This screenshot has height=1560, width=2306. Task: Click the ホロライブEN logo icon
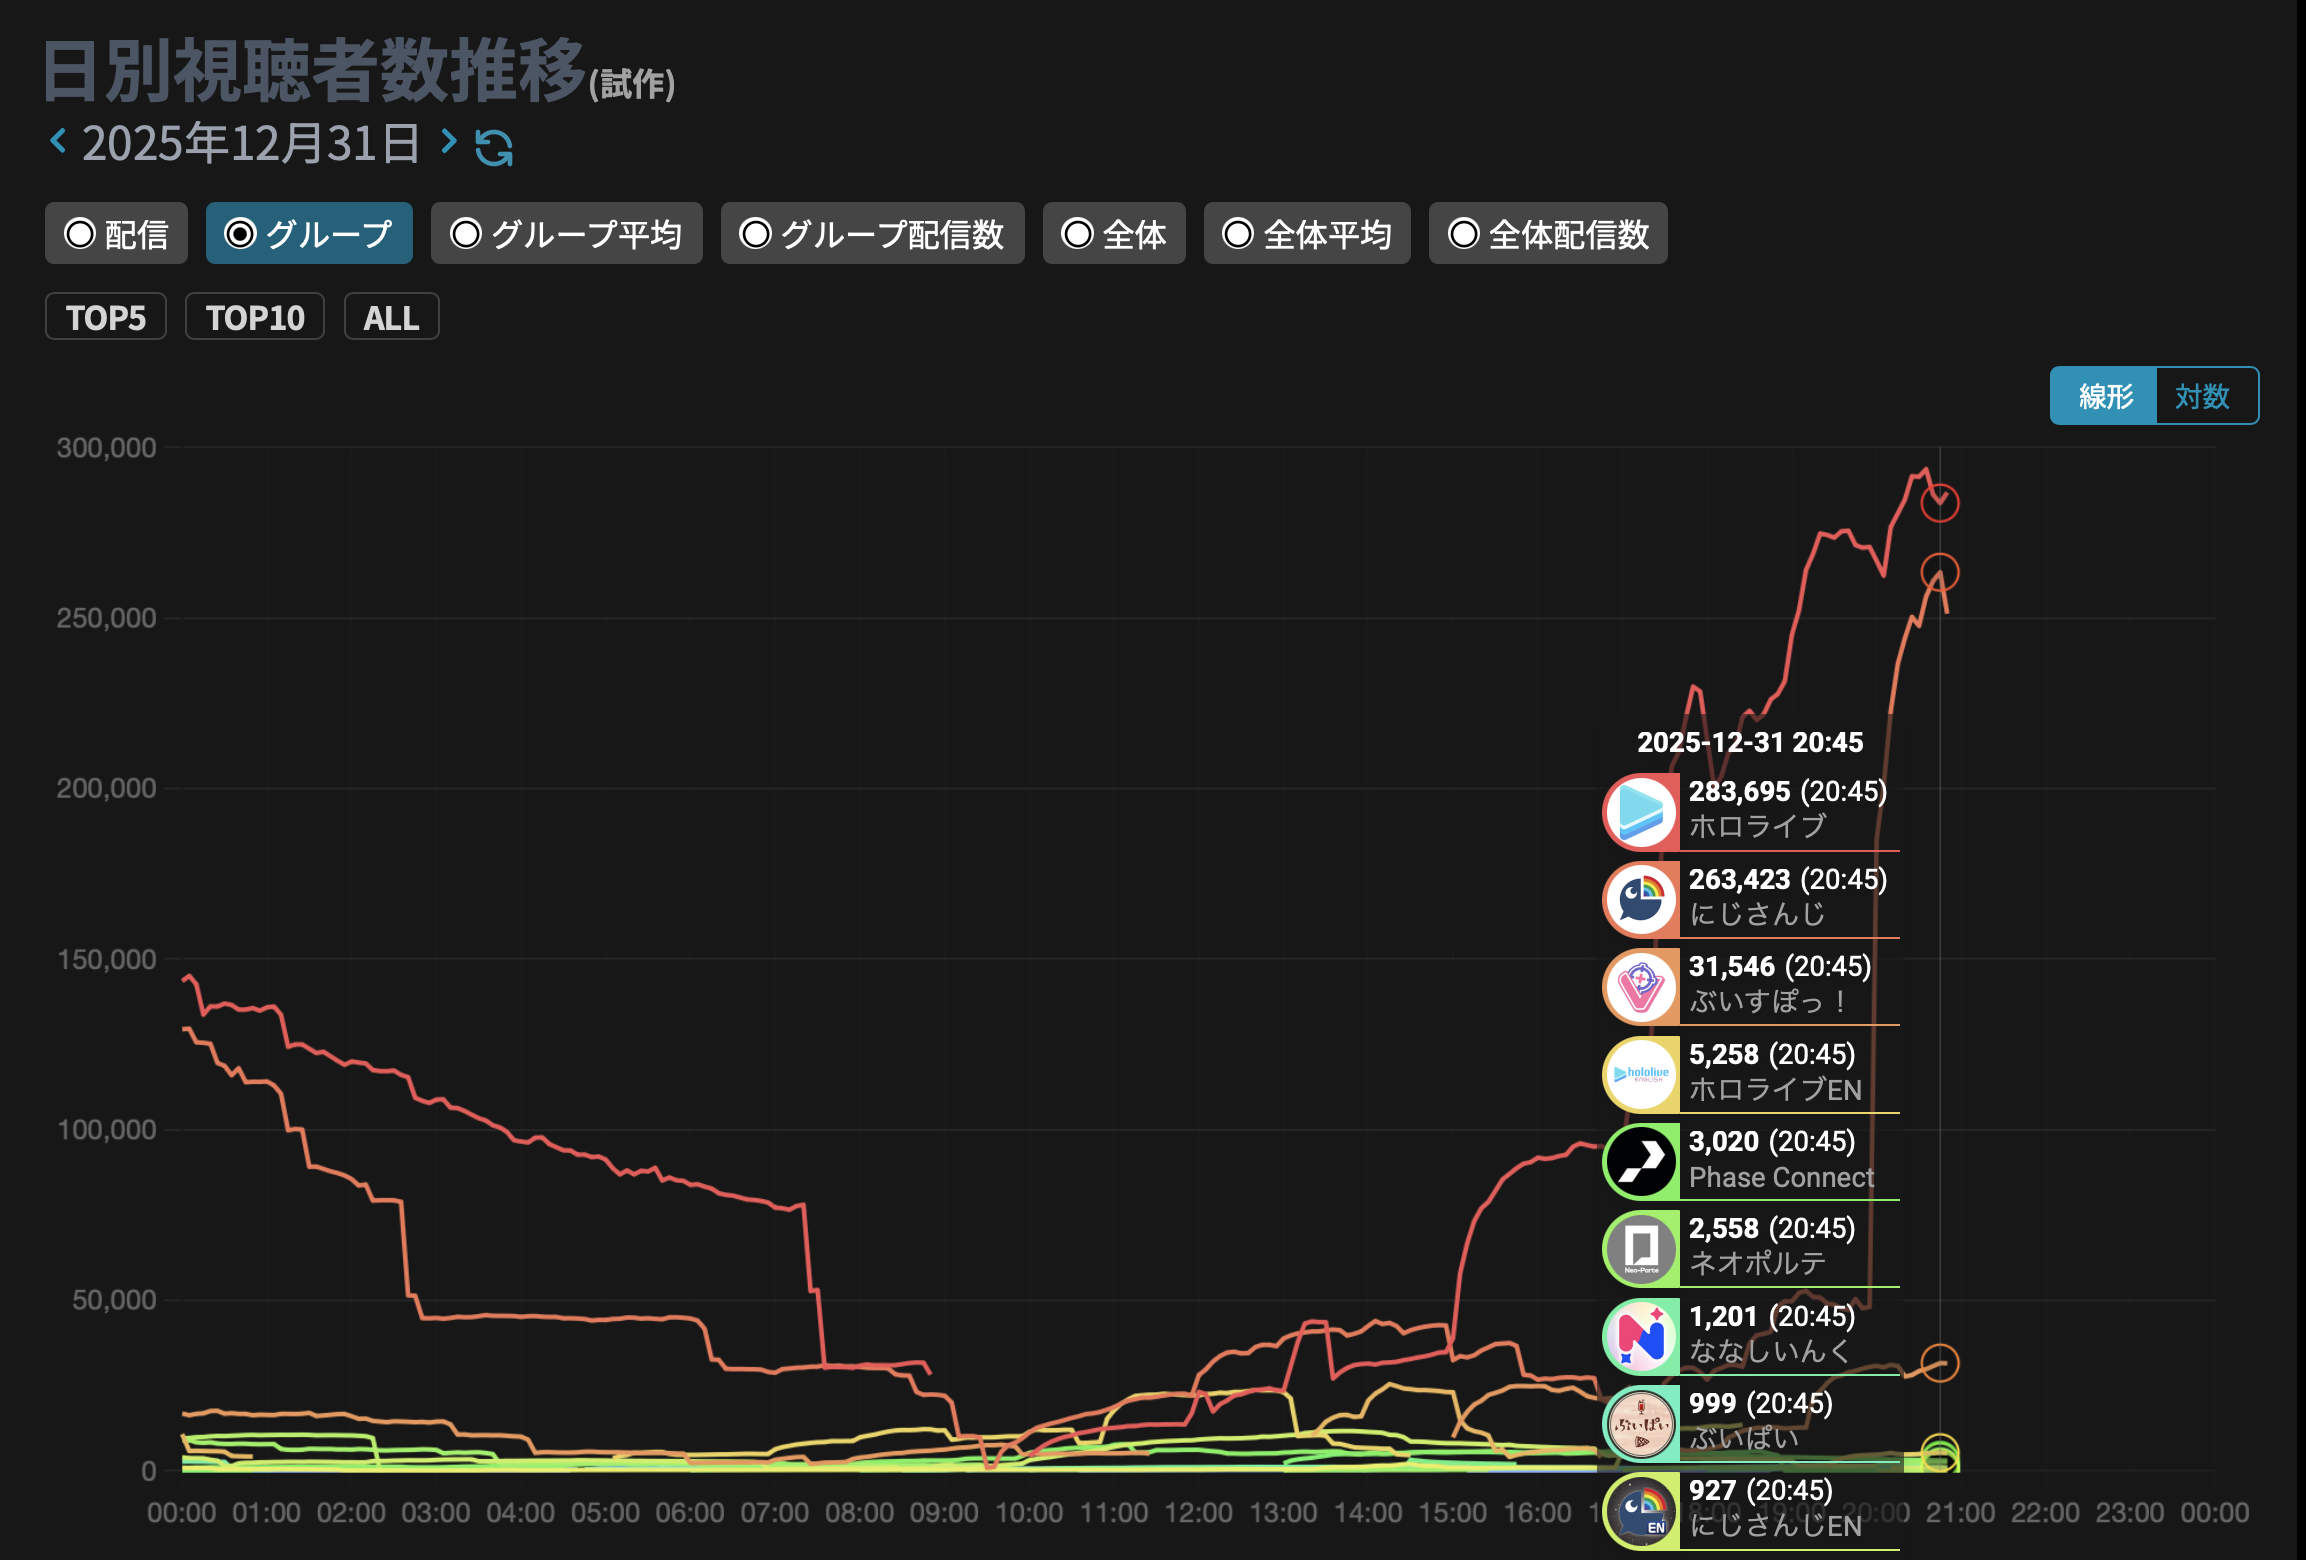1641,1074
